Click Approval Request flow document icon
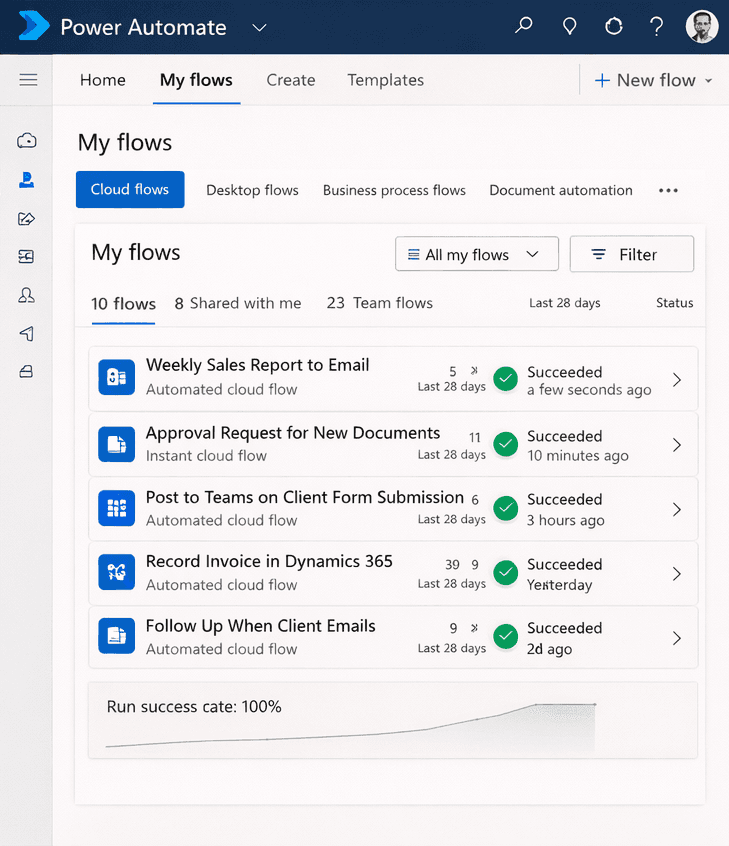This screenshot has width=729, height=846. pyautogui.click(x=117, y=444)
